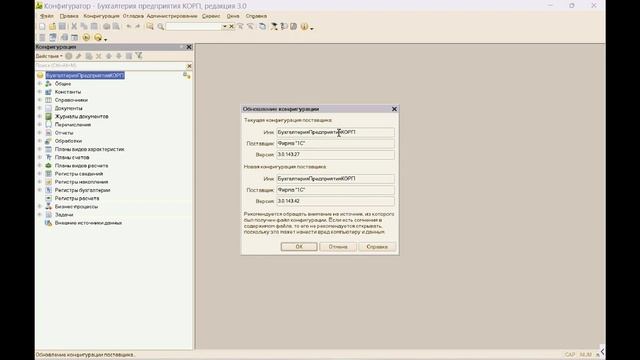
Task: Click the Undo arrow icon
Action: click(129, 27)
